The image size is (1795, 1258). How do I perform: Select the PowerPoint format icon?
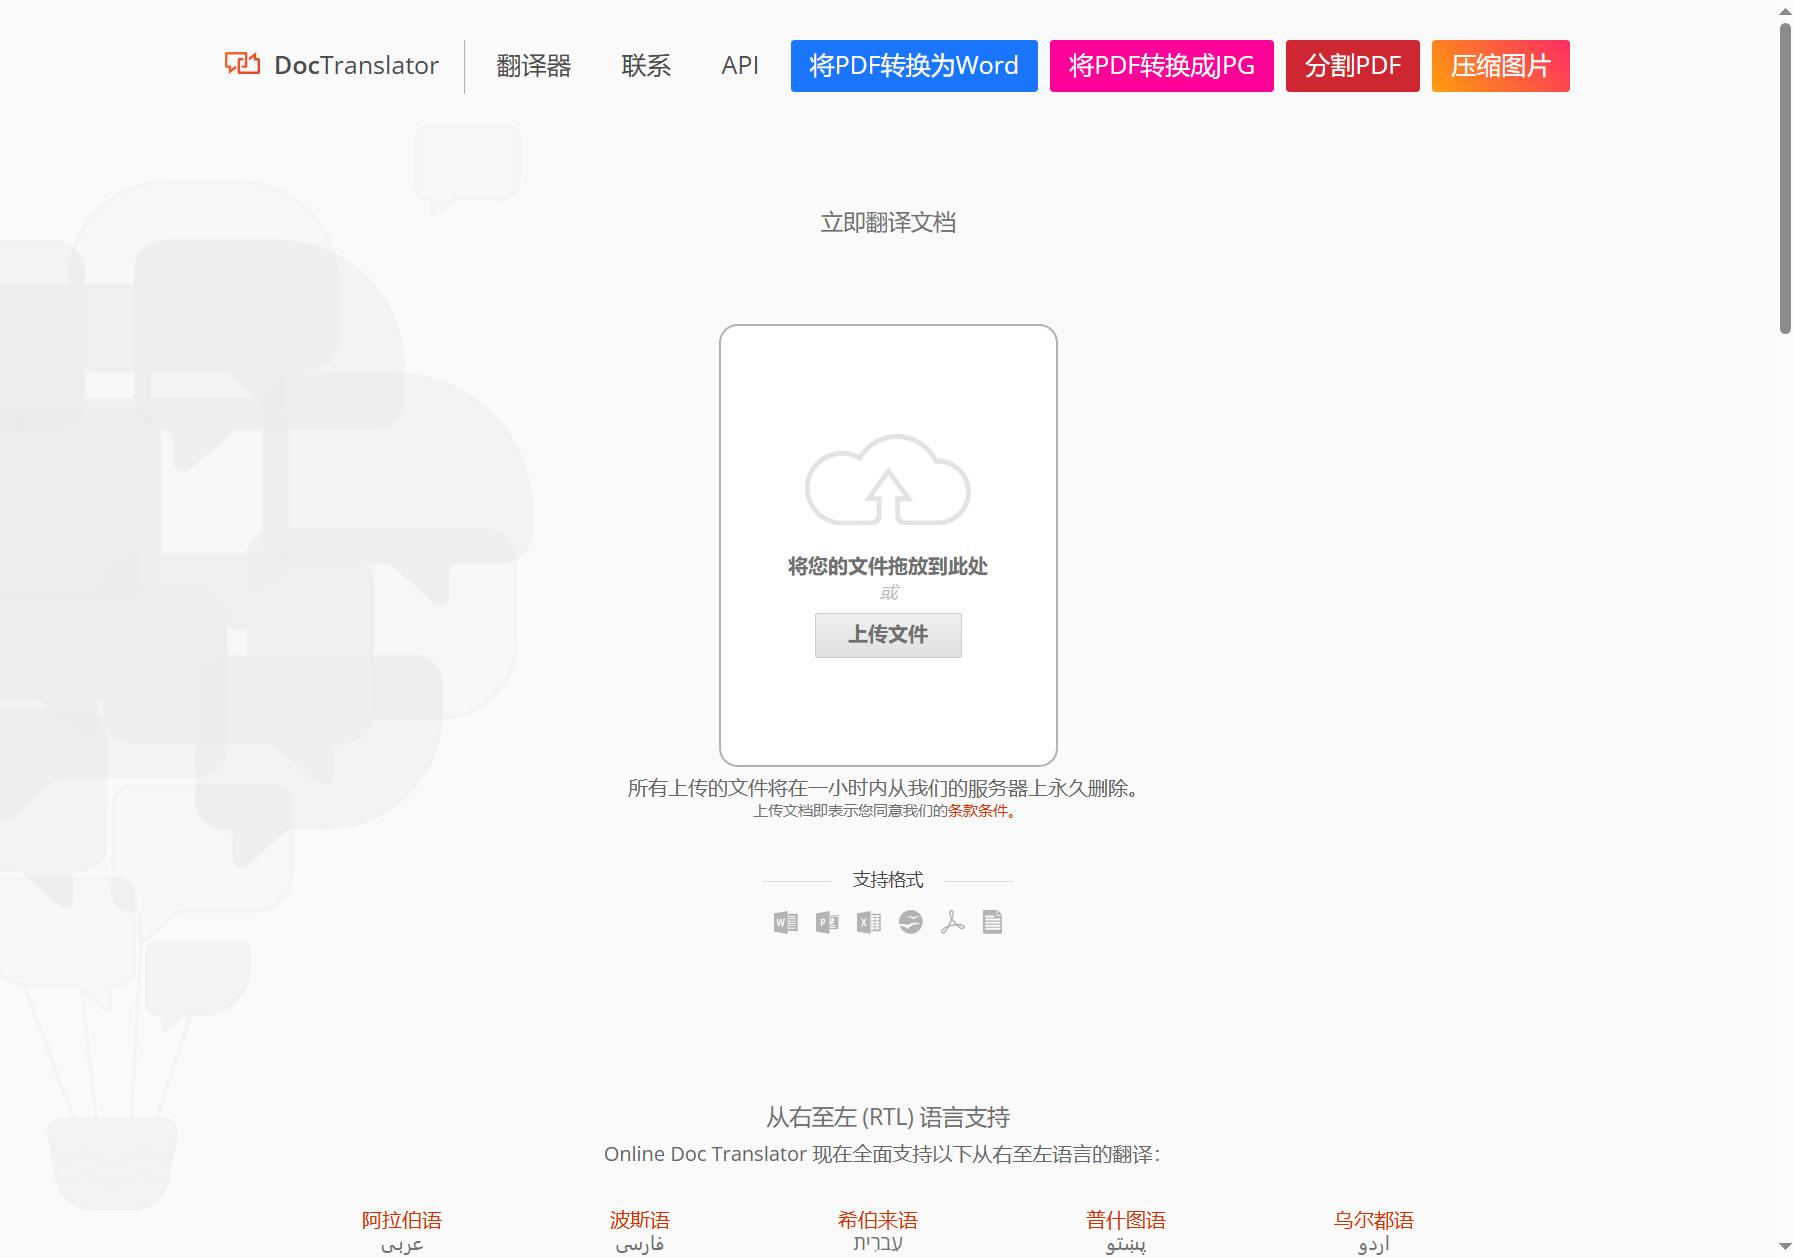tap(827, 922)
